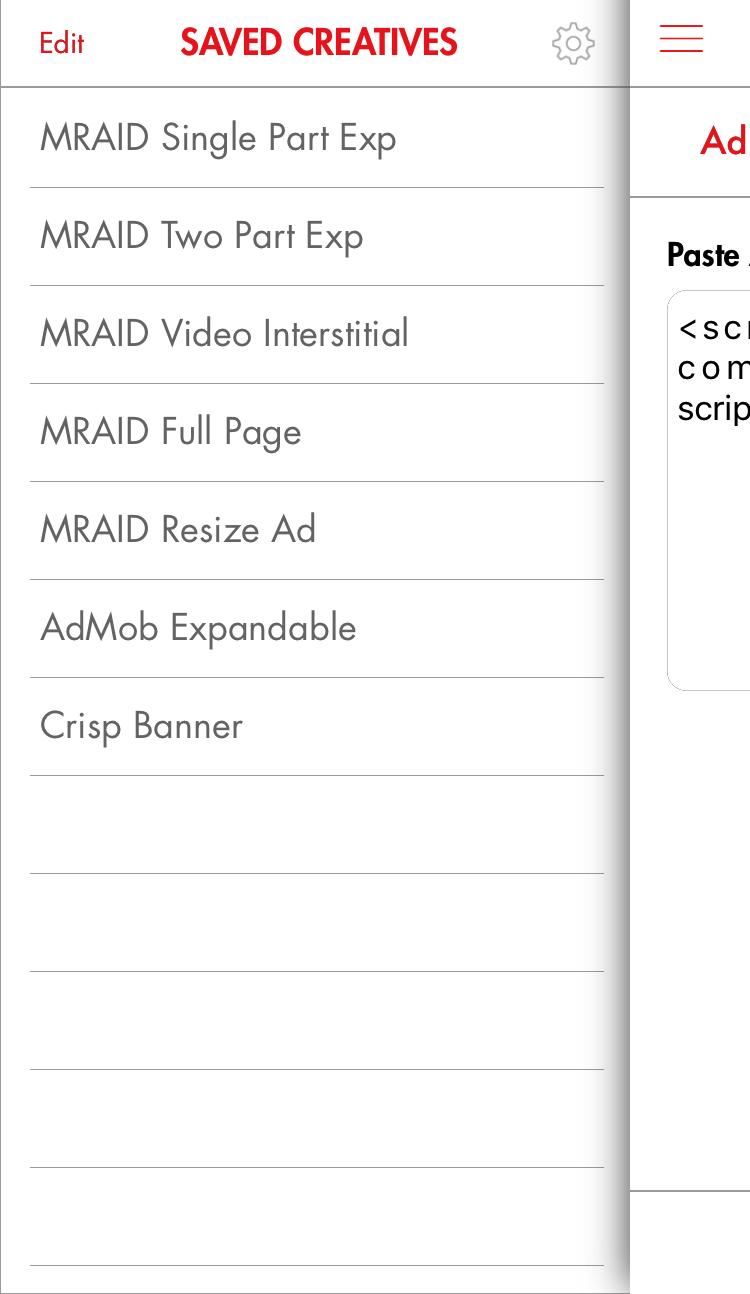Open the AdMob Expandable creative
The height and width of the screenshot is (1294, 750).
pos(198,627)
